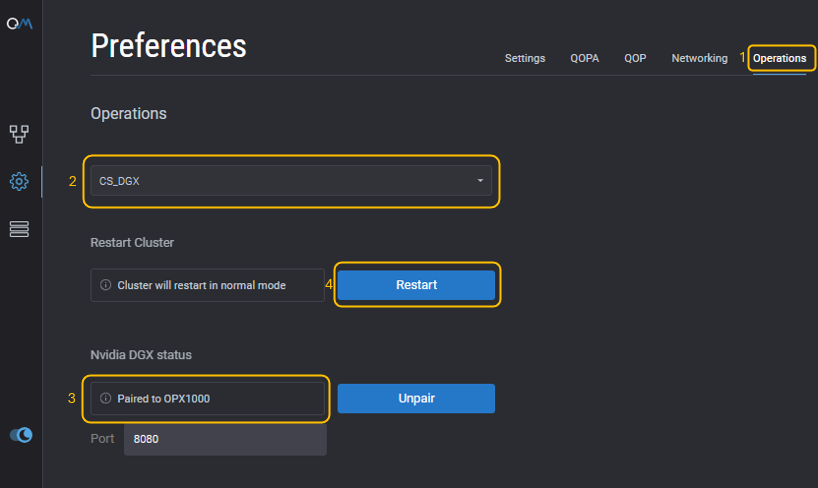Switch to the Settings tab
Image resolution: width=818 pixels, height=488 pixels.
525,58
